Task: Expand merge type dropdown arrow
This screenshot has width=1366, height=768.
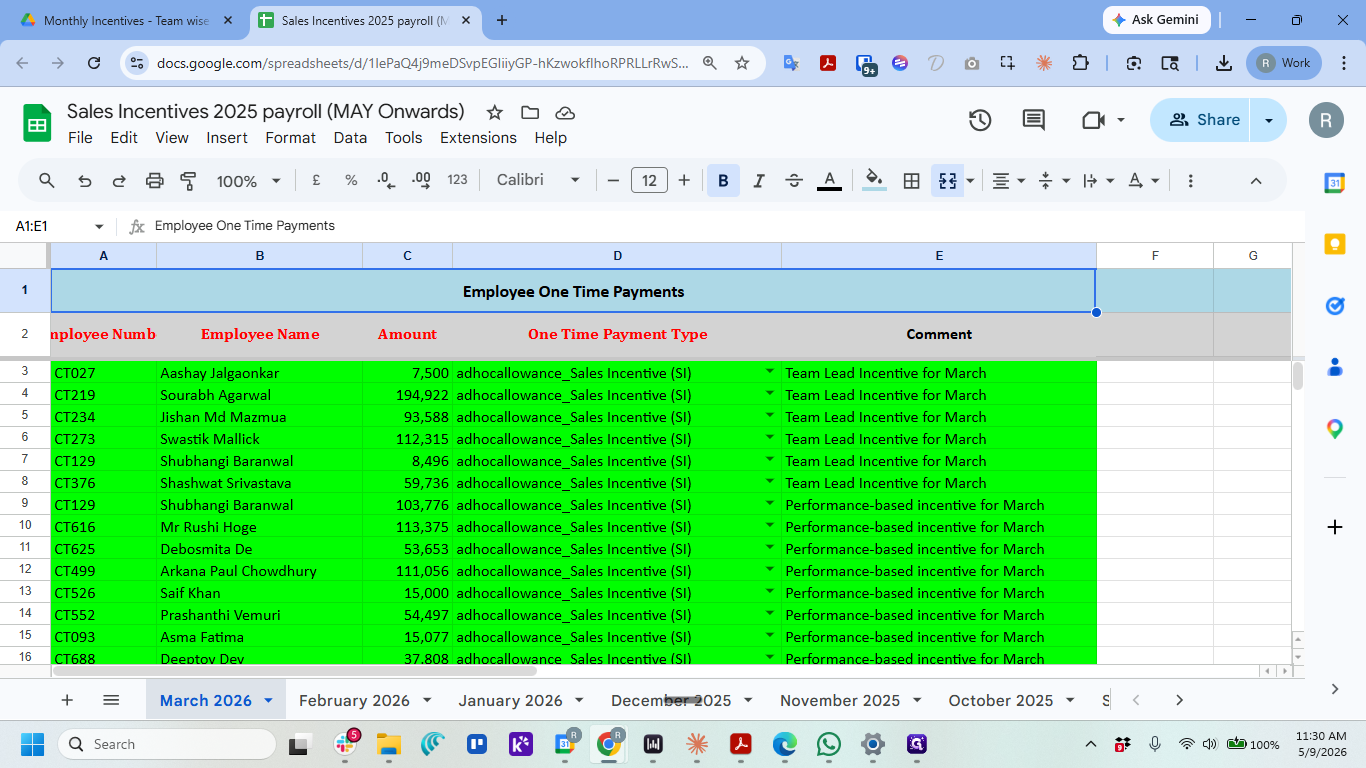Action: [970, 181]
